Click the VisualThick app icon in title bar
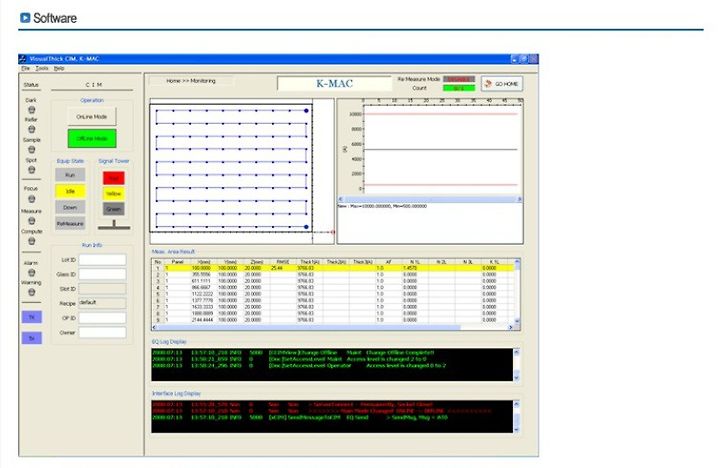720x468 pixels. coord(23,59)
